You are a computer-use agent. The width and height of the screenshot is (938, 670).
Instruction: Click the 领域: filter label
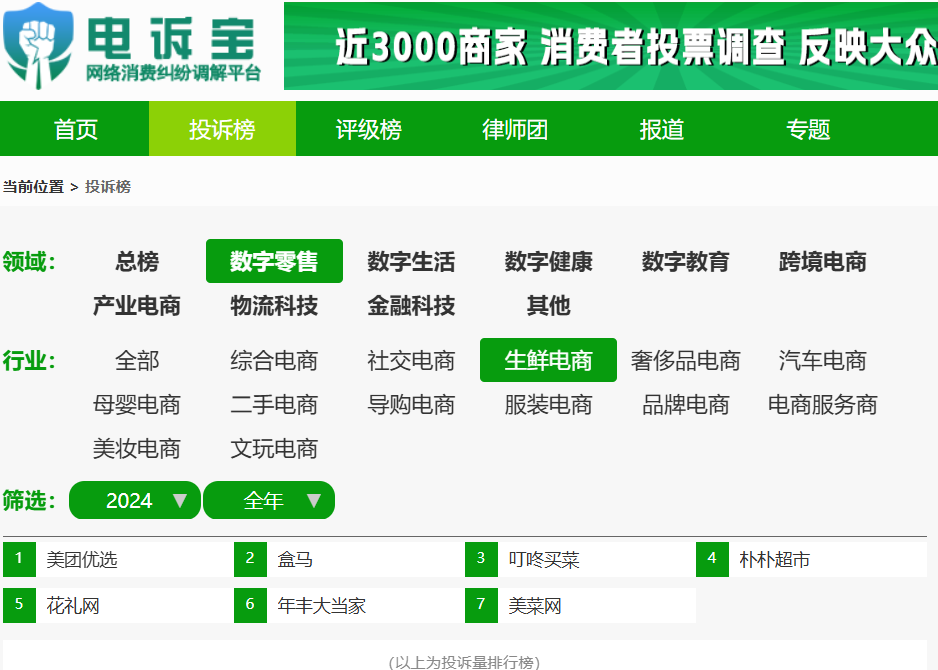coord(29,261)
